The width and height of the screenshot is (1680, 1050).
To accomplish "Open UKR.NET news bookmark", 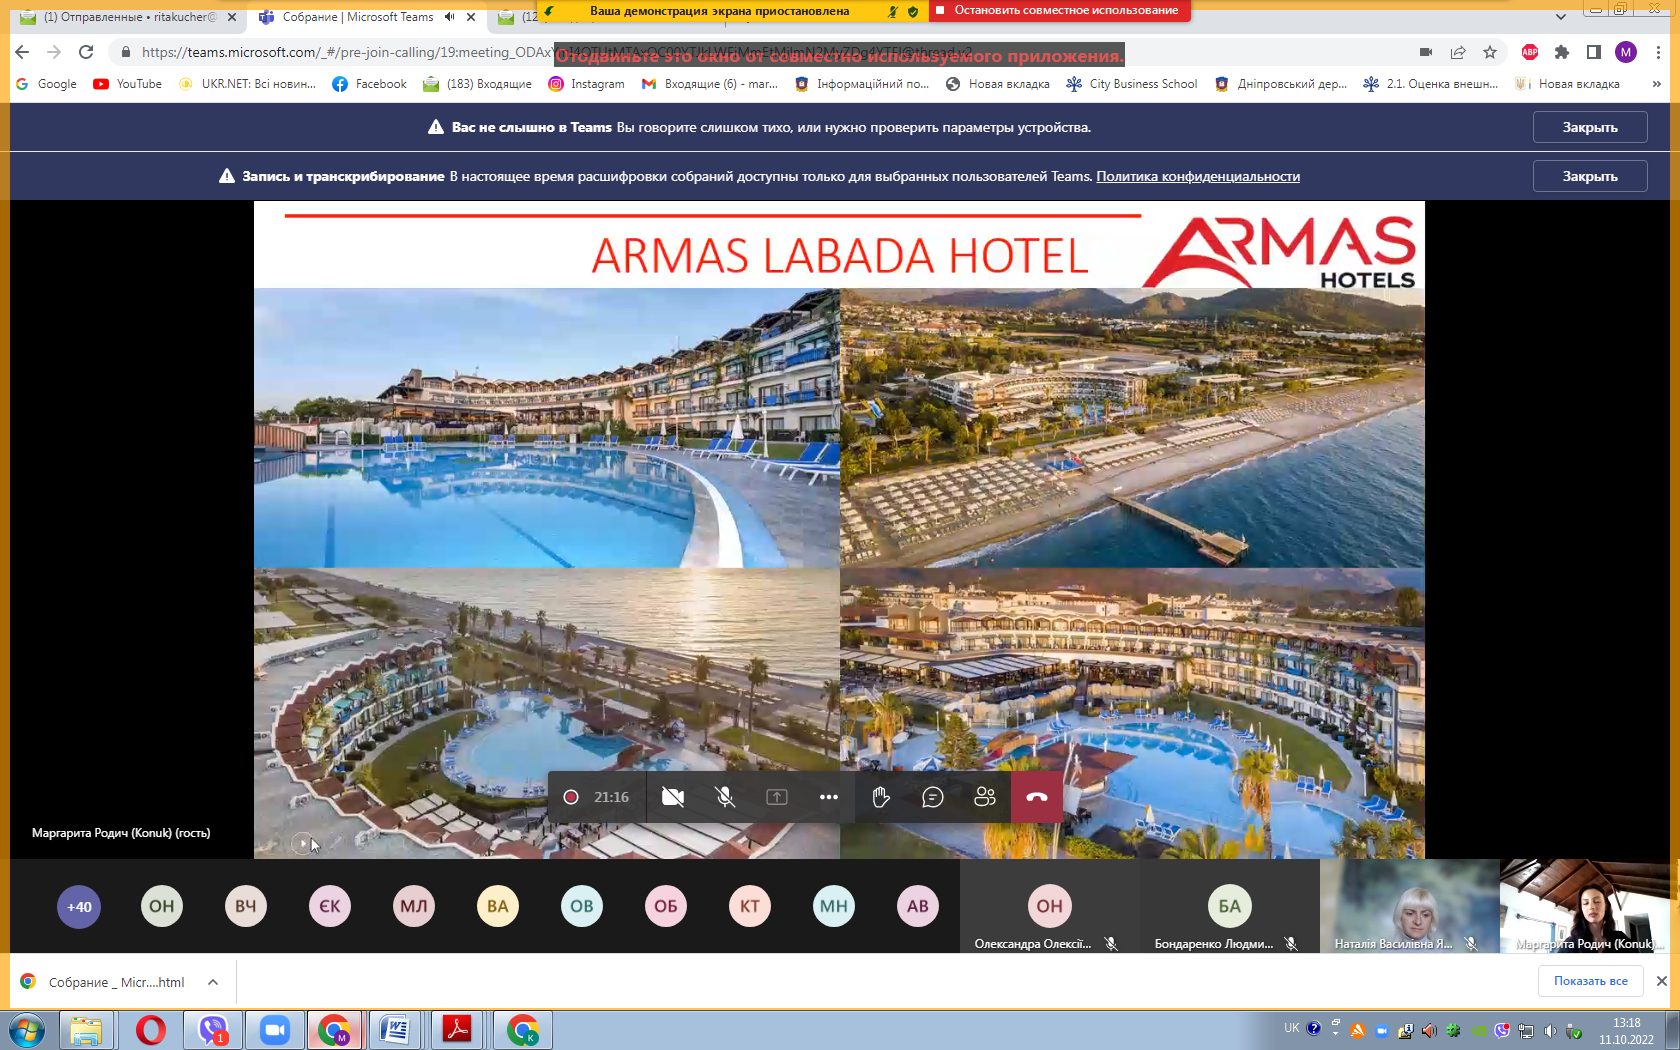I will [x=247, y=84].
